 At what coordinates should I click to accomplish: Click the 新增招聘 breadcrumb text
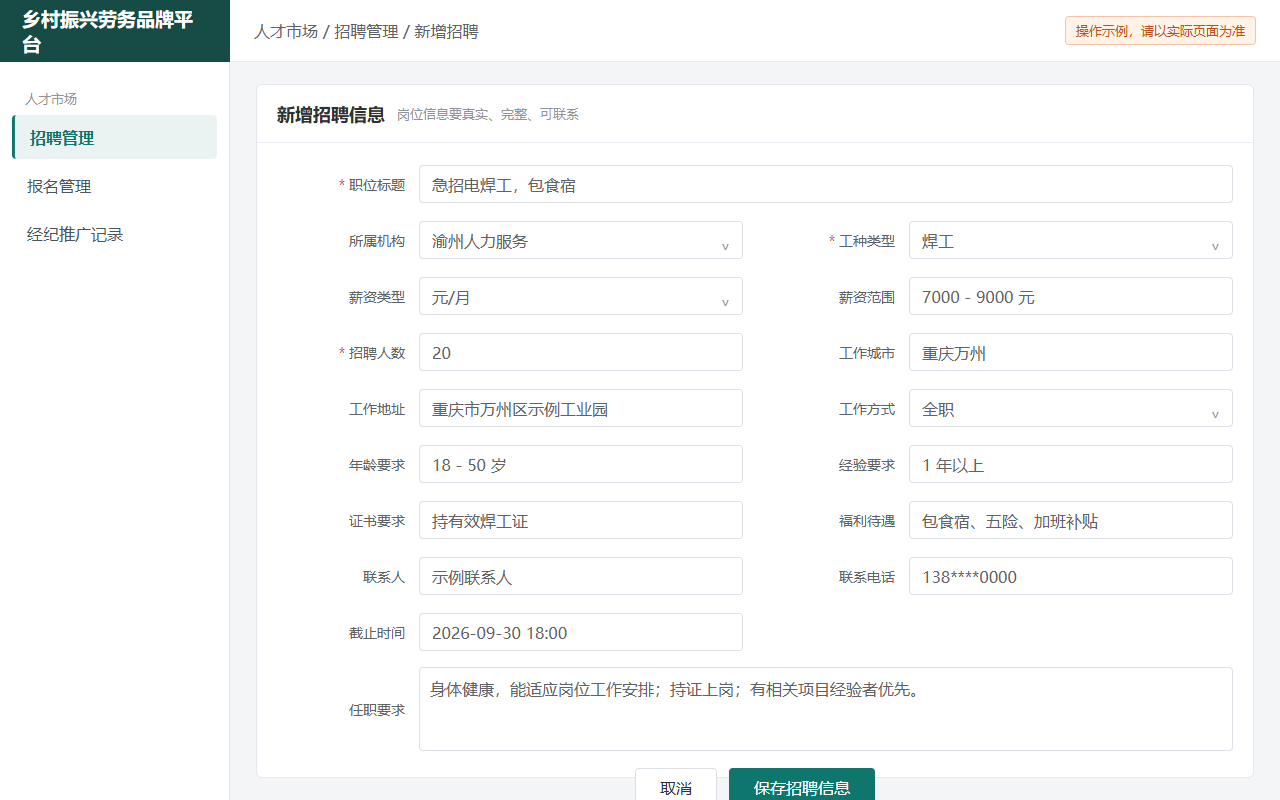[x=446, y=31]
